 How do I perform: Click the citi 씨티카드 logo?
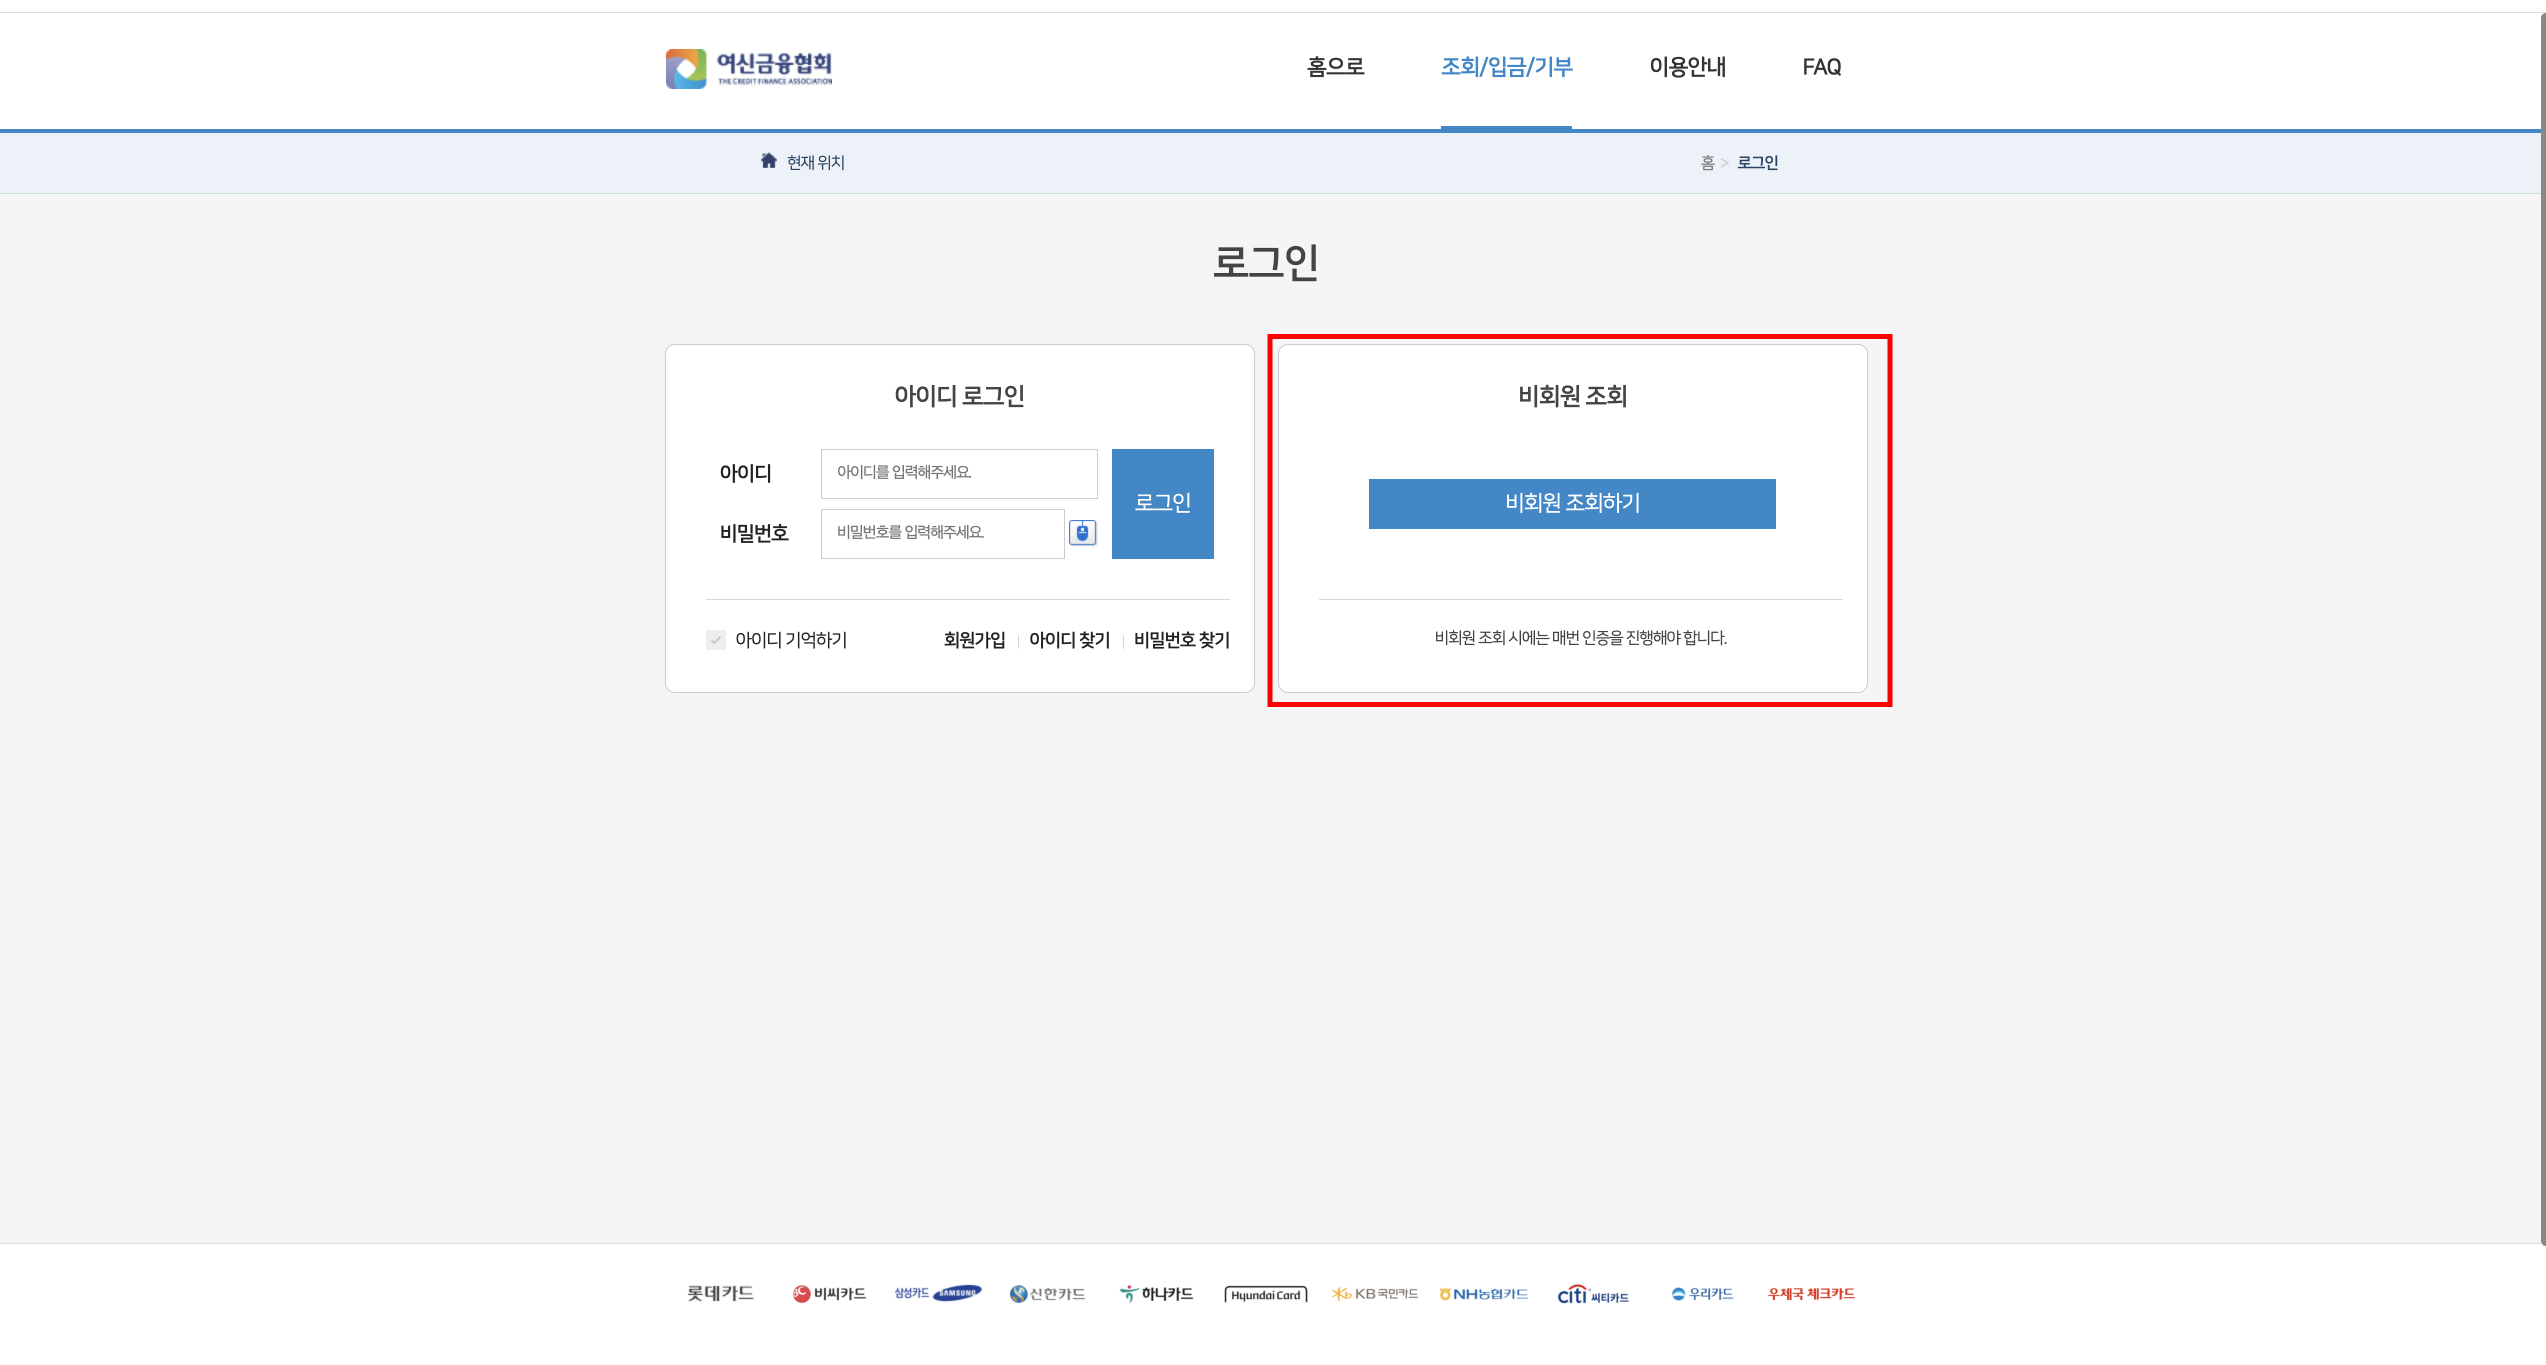1593,1295
